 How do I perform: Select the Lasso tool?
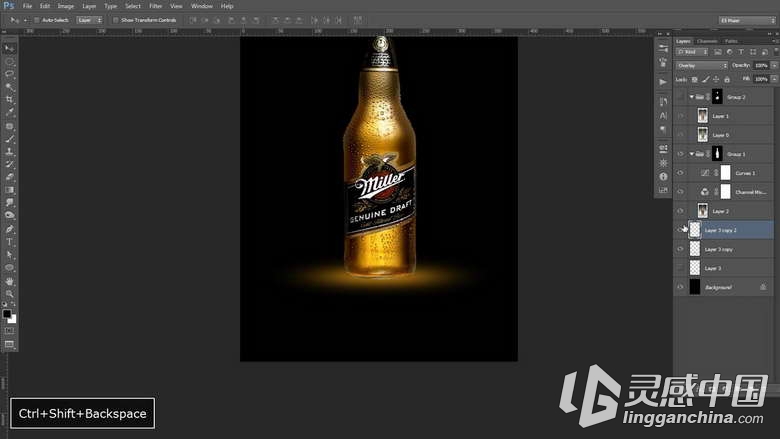coord(9,74)
